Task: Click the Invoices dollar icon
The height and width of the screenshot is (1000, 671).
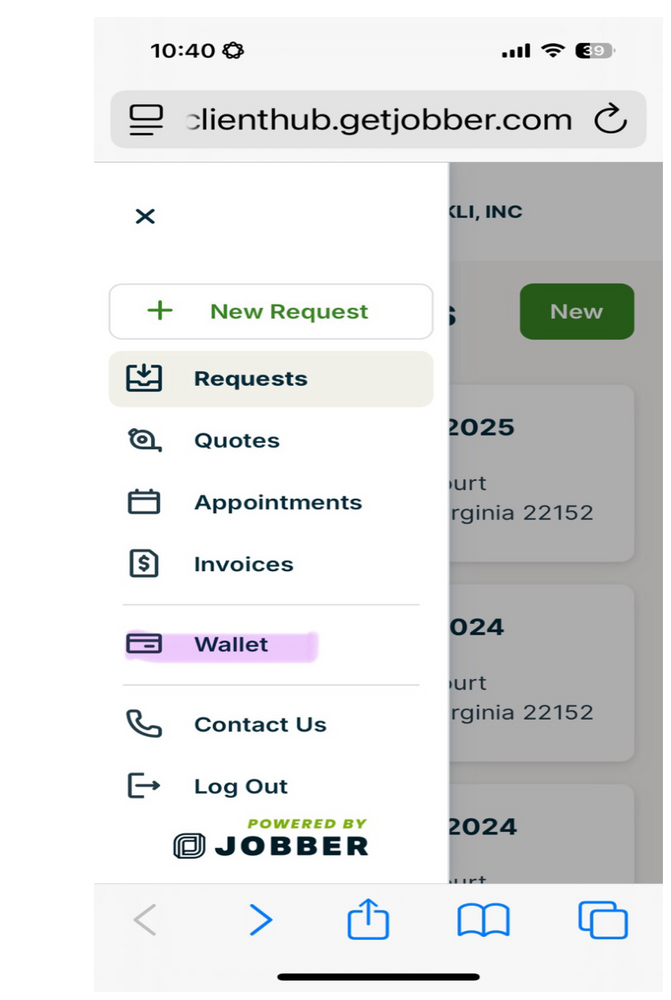Action: pyautogui.click(x=144, y=564)
